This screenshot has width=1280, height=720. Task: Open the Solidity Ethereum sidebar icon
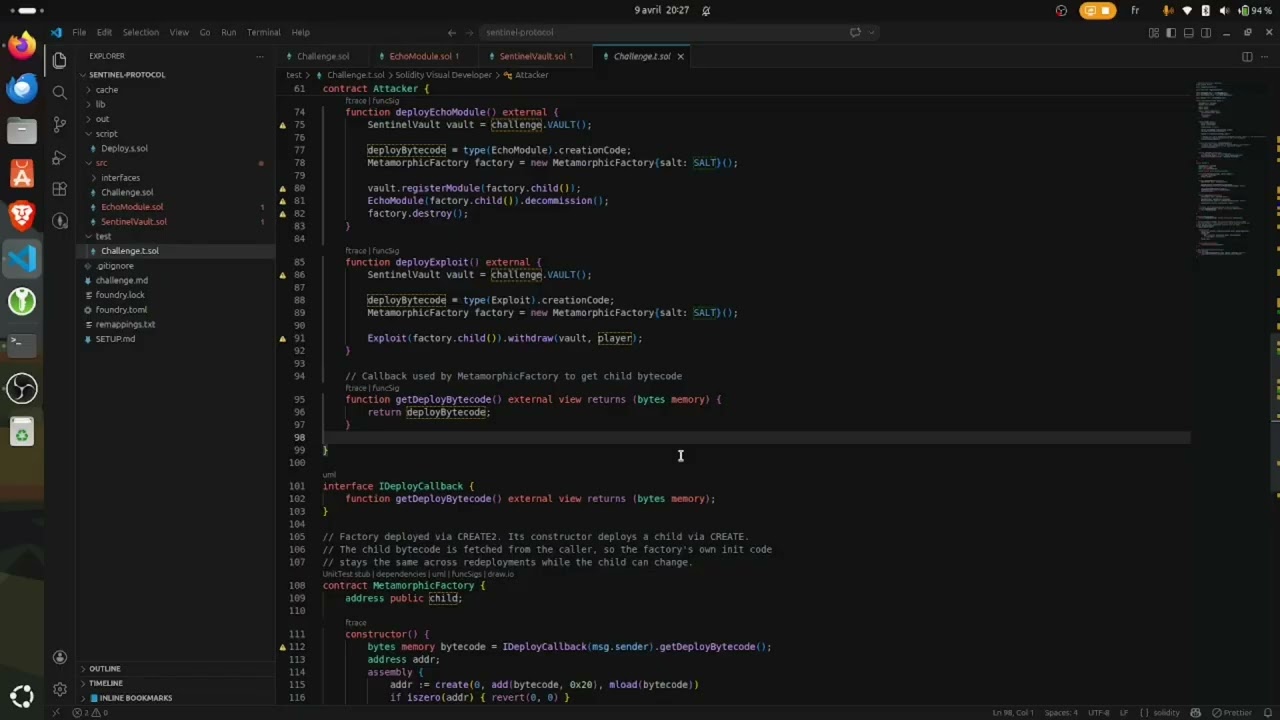point(59,221)
